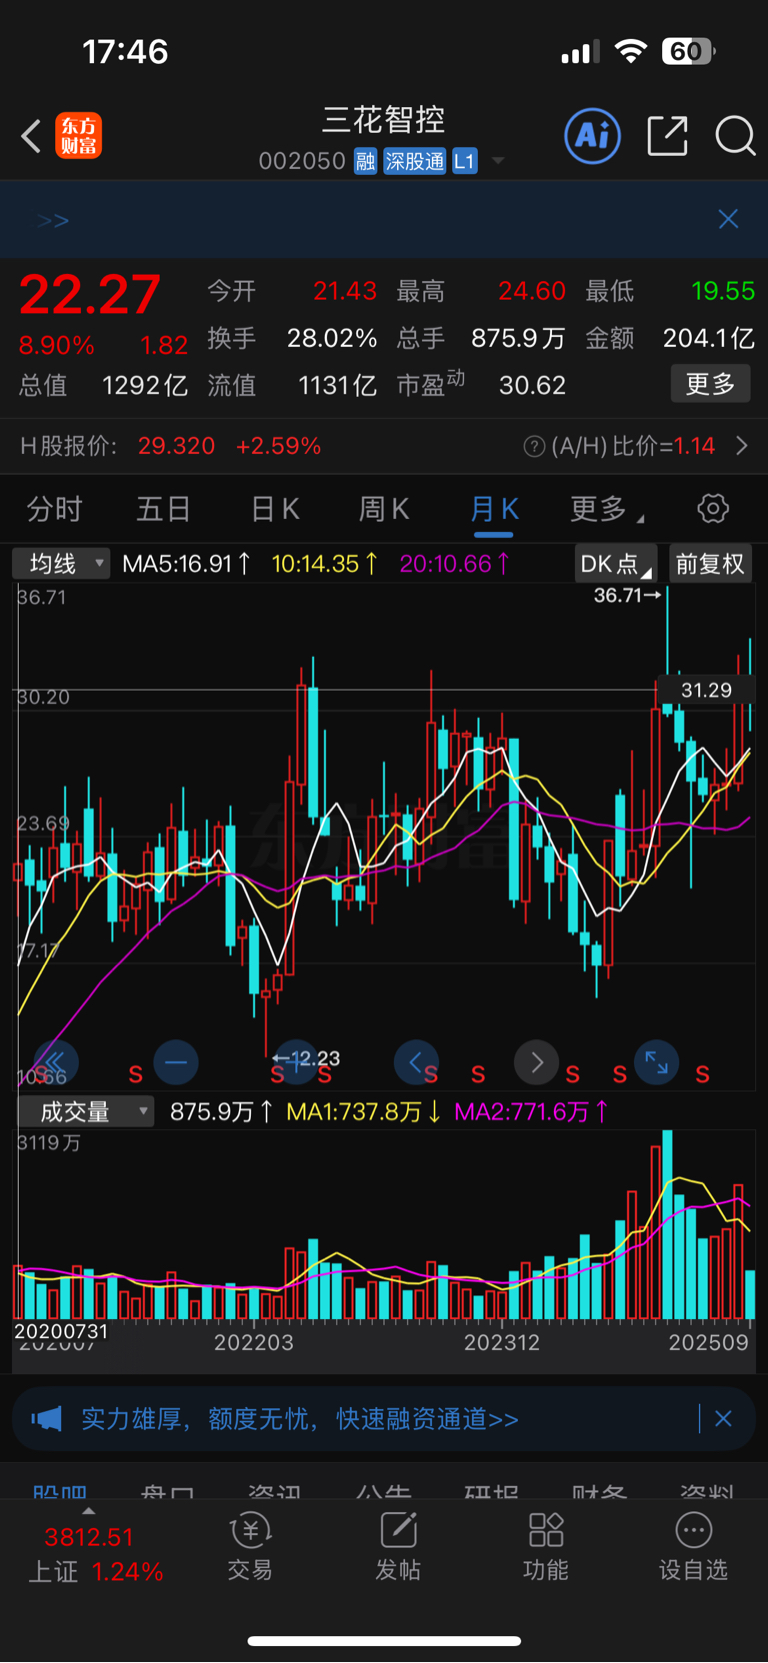
Task: Tap the stock code 002050
Action: (302, 161)
